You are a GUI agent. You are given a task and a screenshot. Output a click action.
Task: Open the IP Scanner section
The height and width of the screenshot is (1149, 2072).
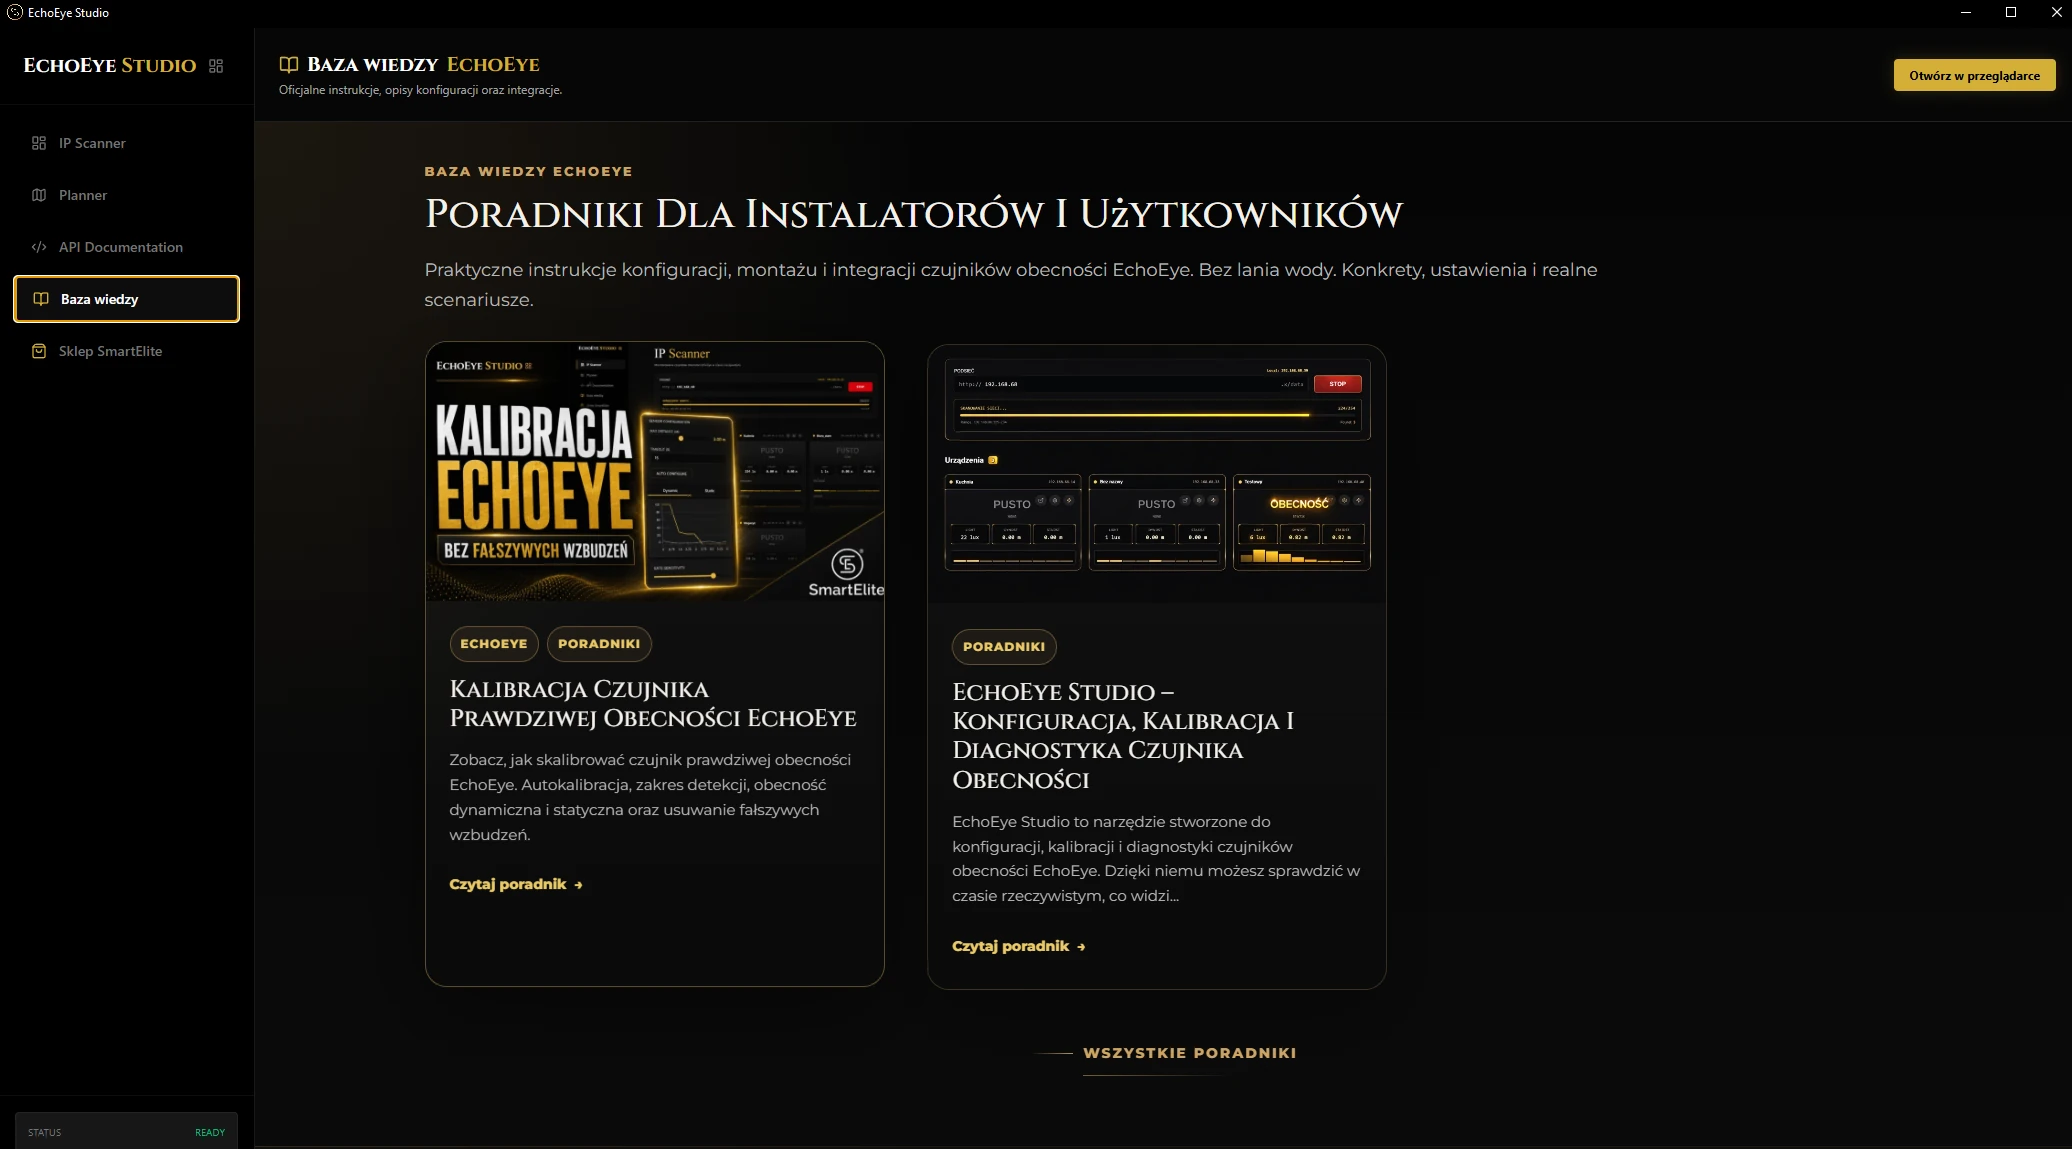[126, 143]
